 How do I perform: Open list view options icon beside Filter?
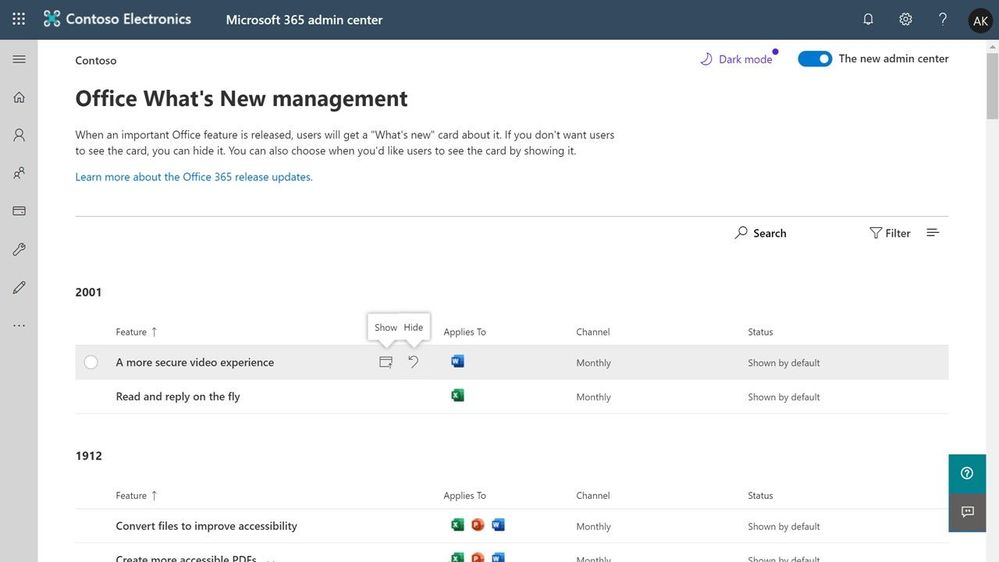pyautogui.click(x=933, y=233)
